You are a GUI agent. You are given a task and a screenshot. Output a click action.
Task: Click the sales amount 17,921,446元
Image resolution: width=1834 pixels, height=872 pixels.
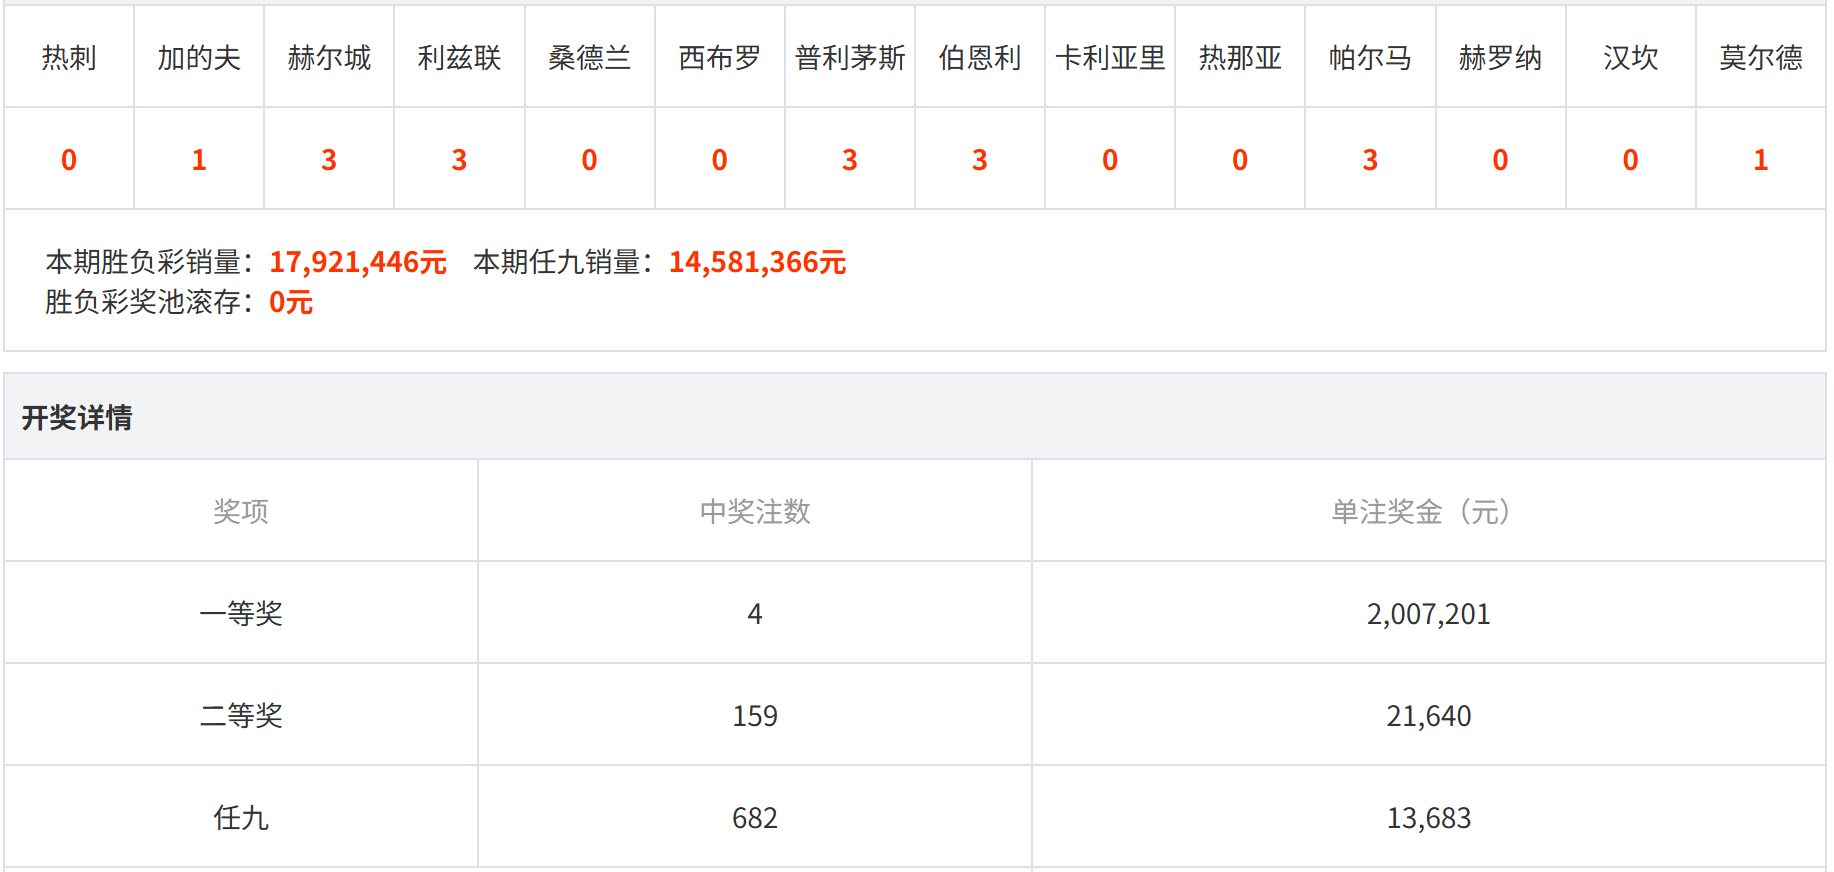[358, 262]
